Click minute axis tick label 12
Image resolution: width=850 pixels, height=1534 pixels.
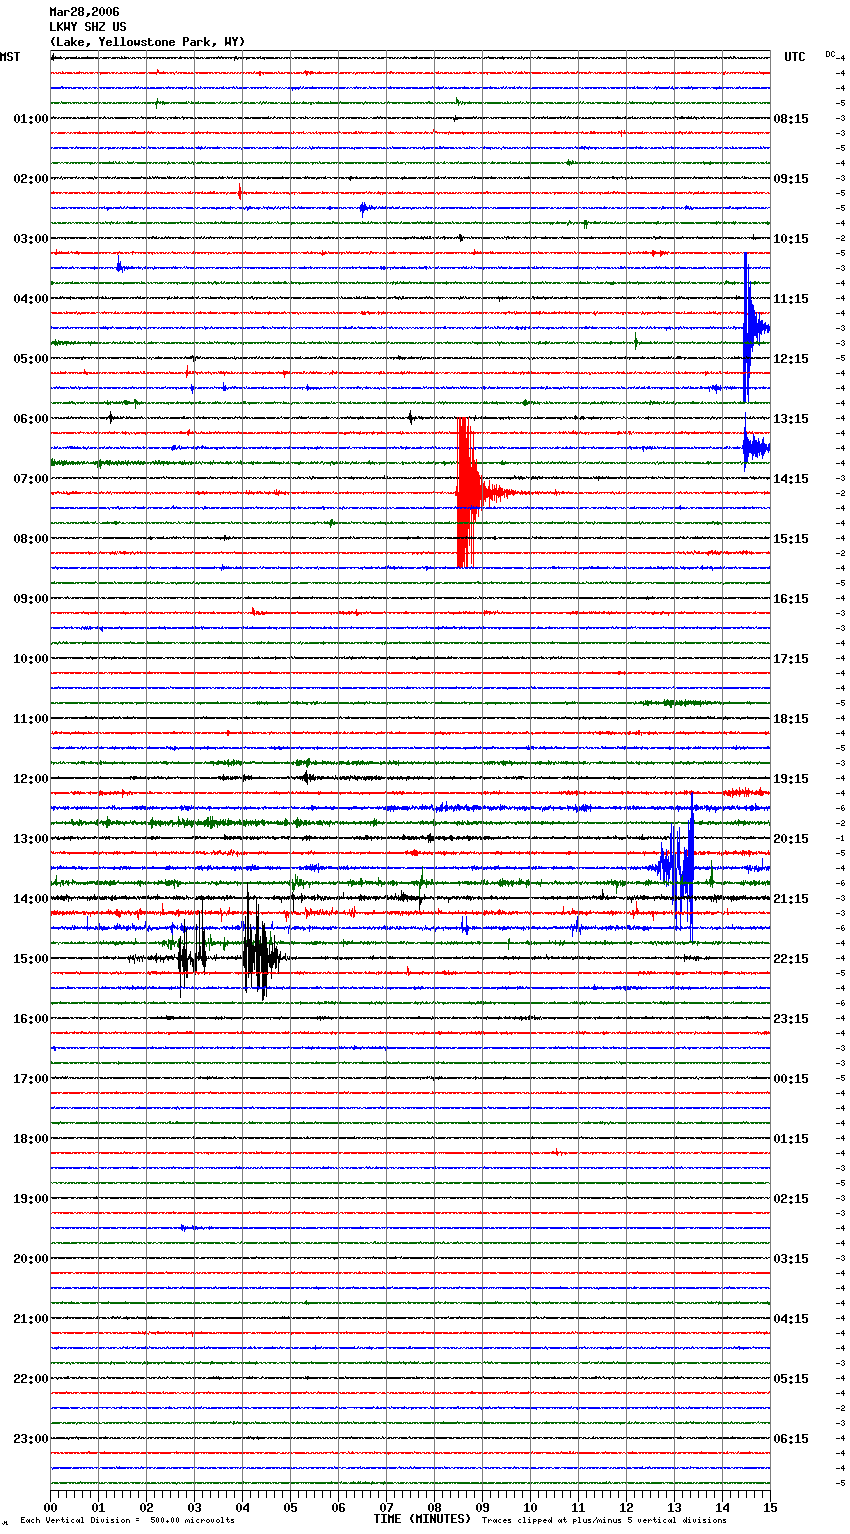tap(626, 1507)
